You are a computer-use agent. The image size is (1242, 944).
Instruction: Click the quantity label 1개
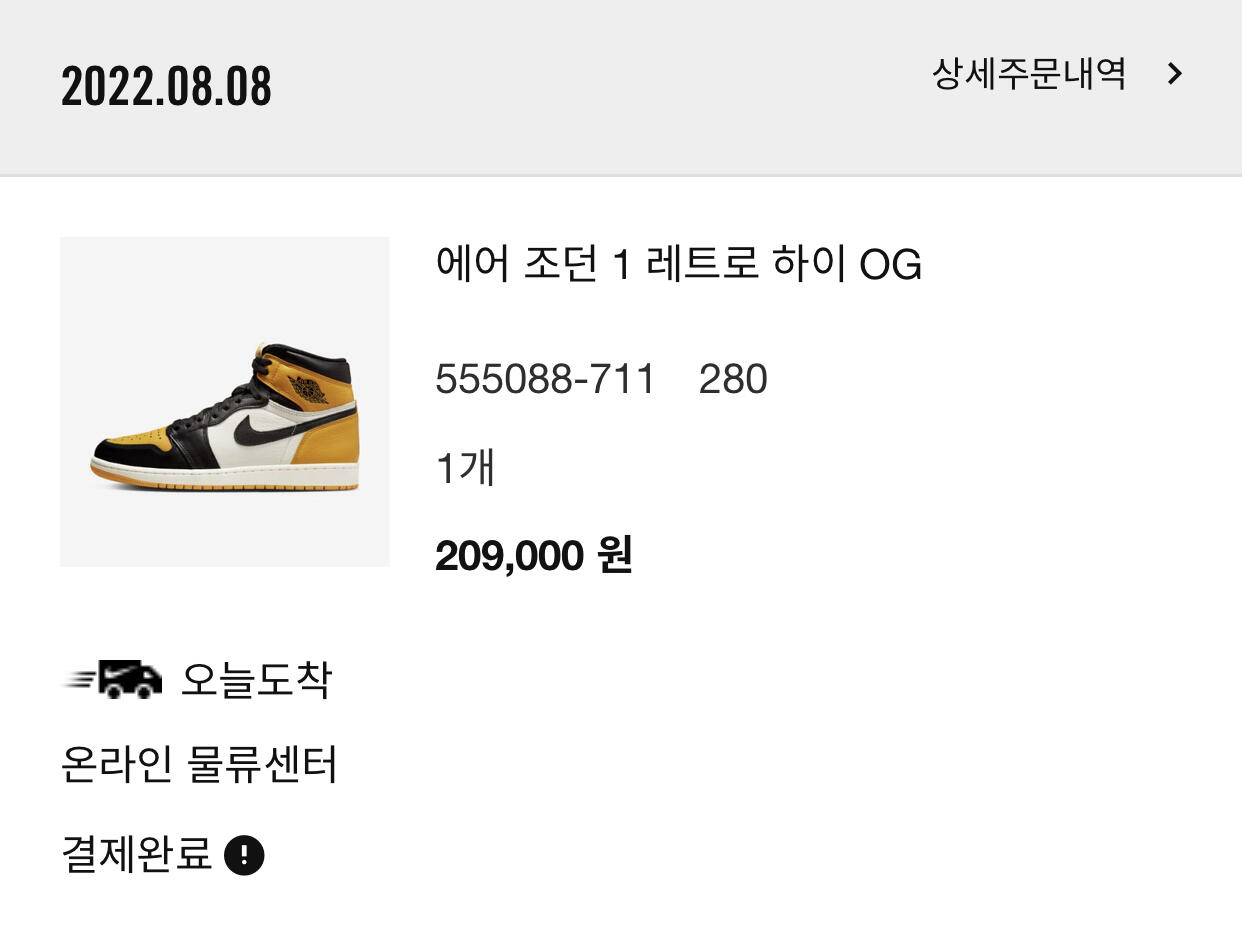[x=465, y=468]
